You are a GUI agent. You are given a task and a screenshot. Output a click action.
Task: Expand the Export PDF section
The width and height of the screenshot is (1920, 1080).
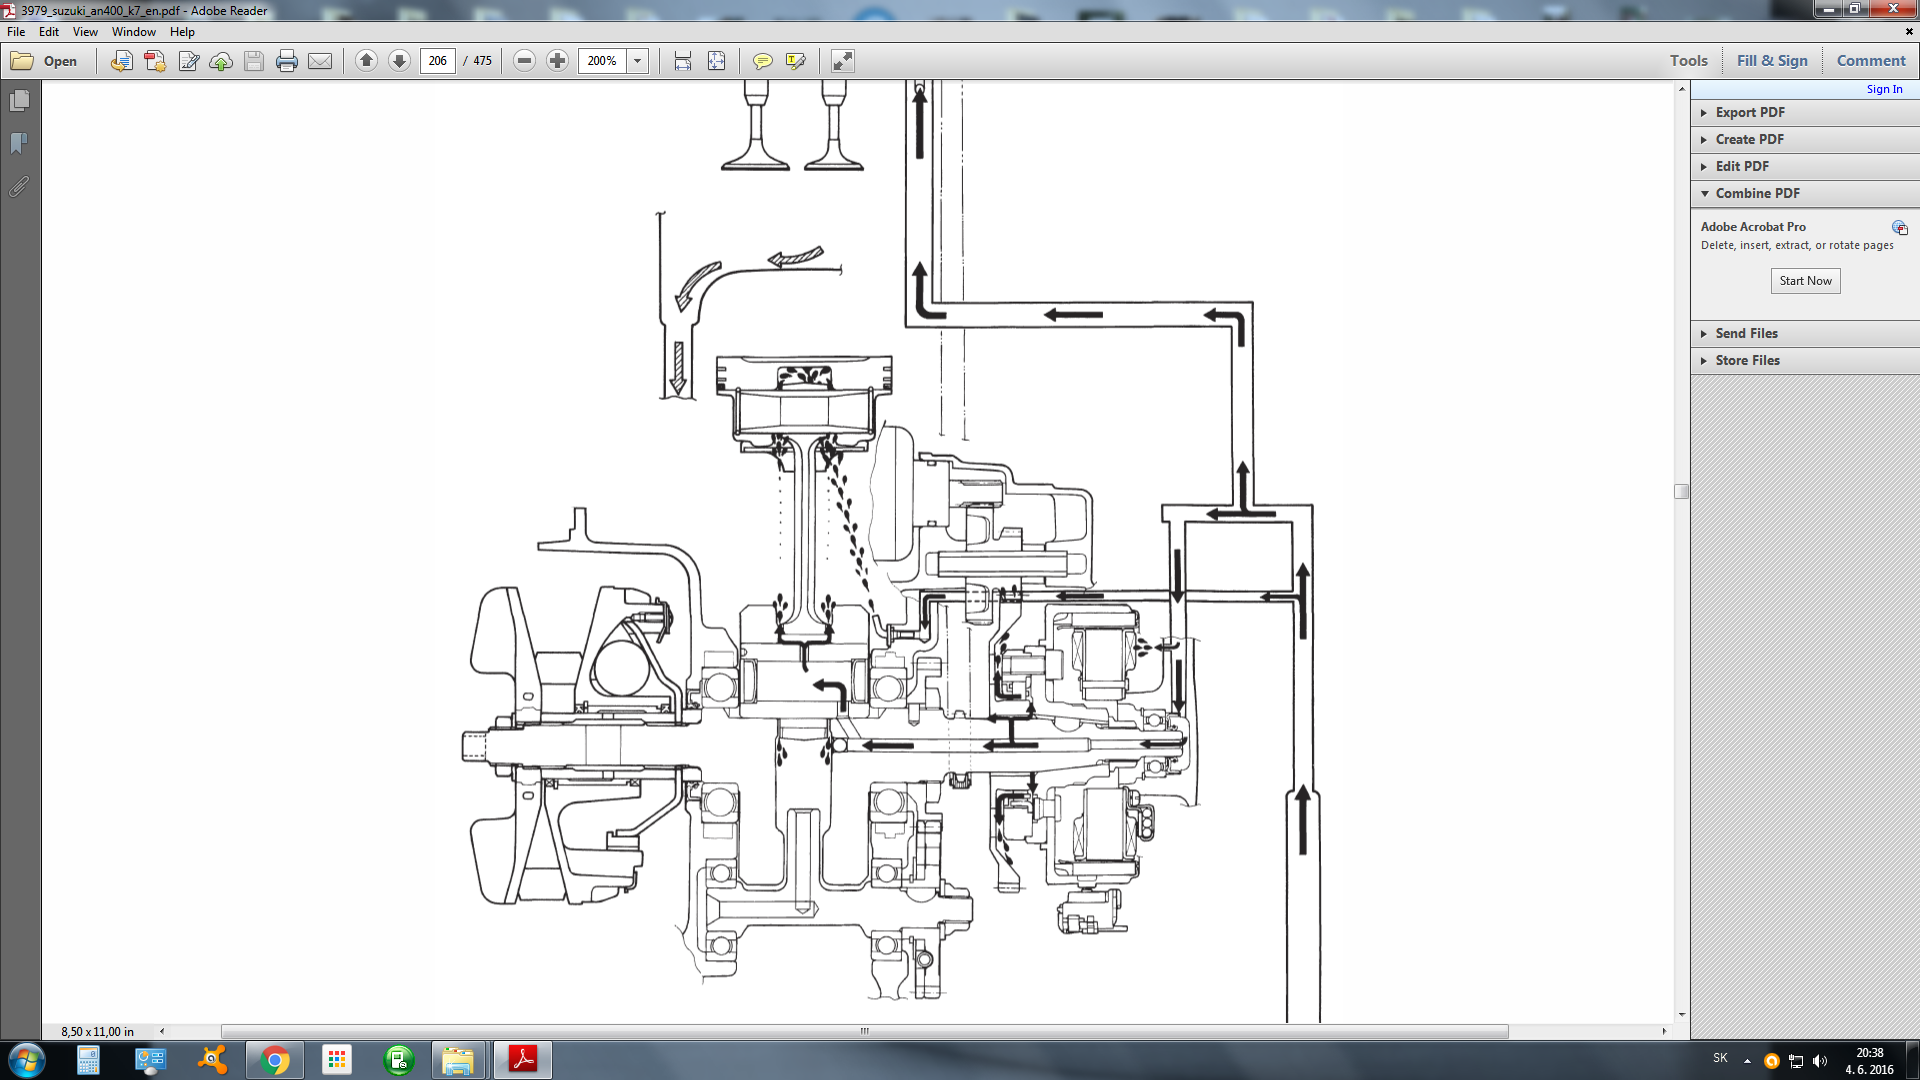pos(1749,112)
